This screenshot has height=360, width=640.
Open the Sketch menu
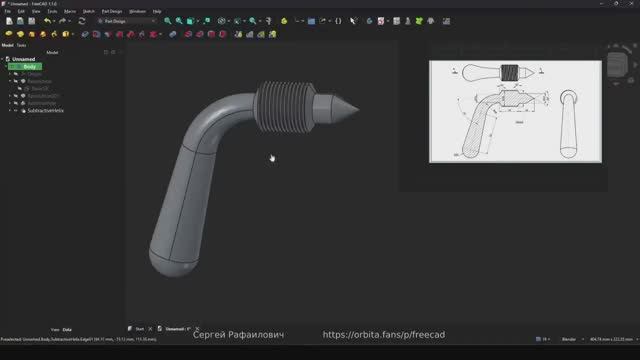tap(89, 11)
